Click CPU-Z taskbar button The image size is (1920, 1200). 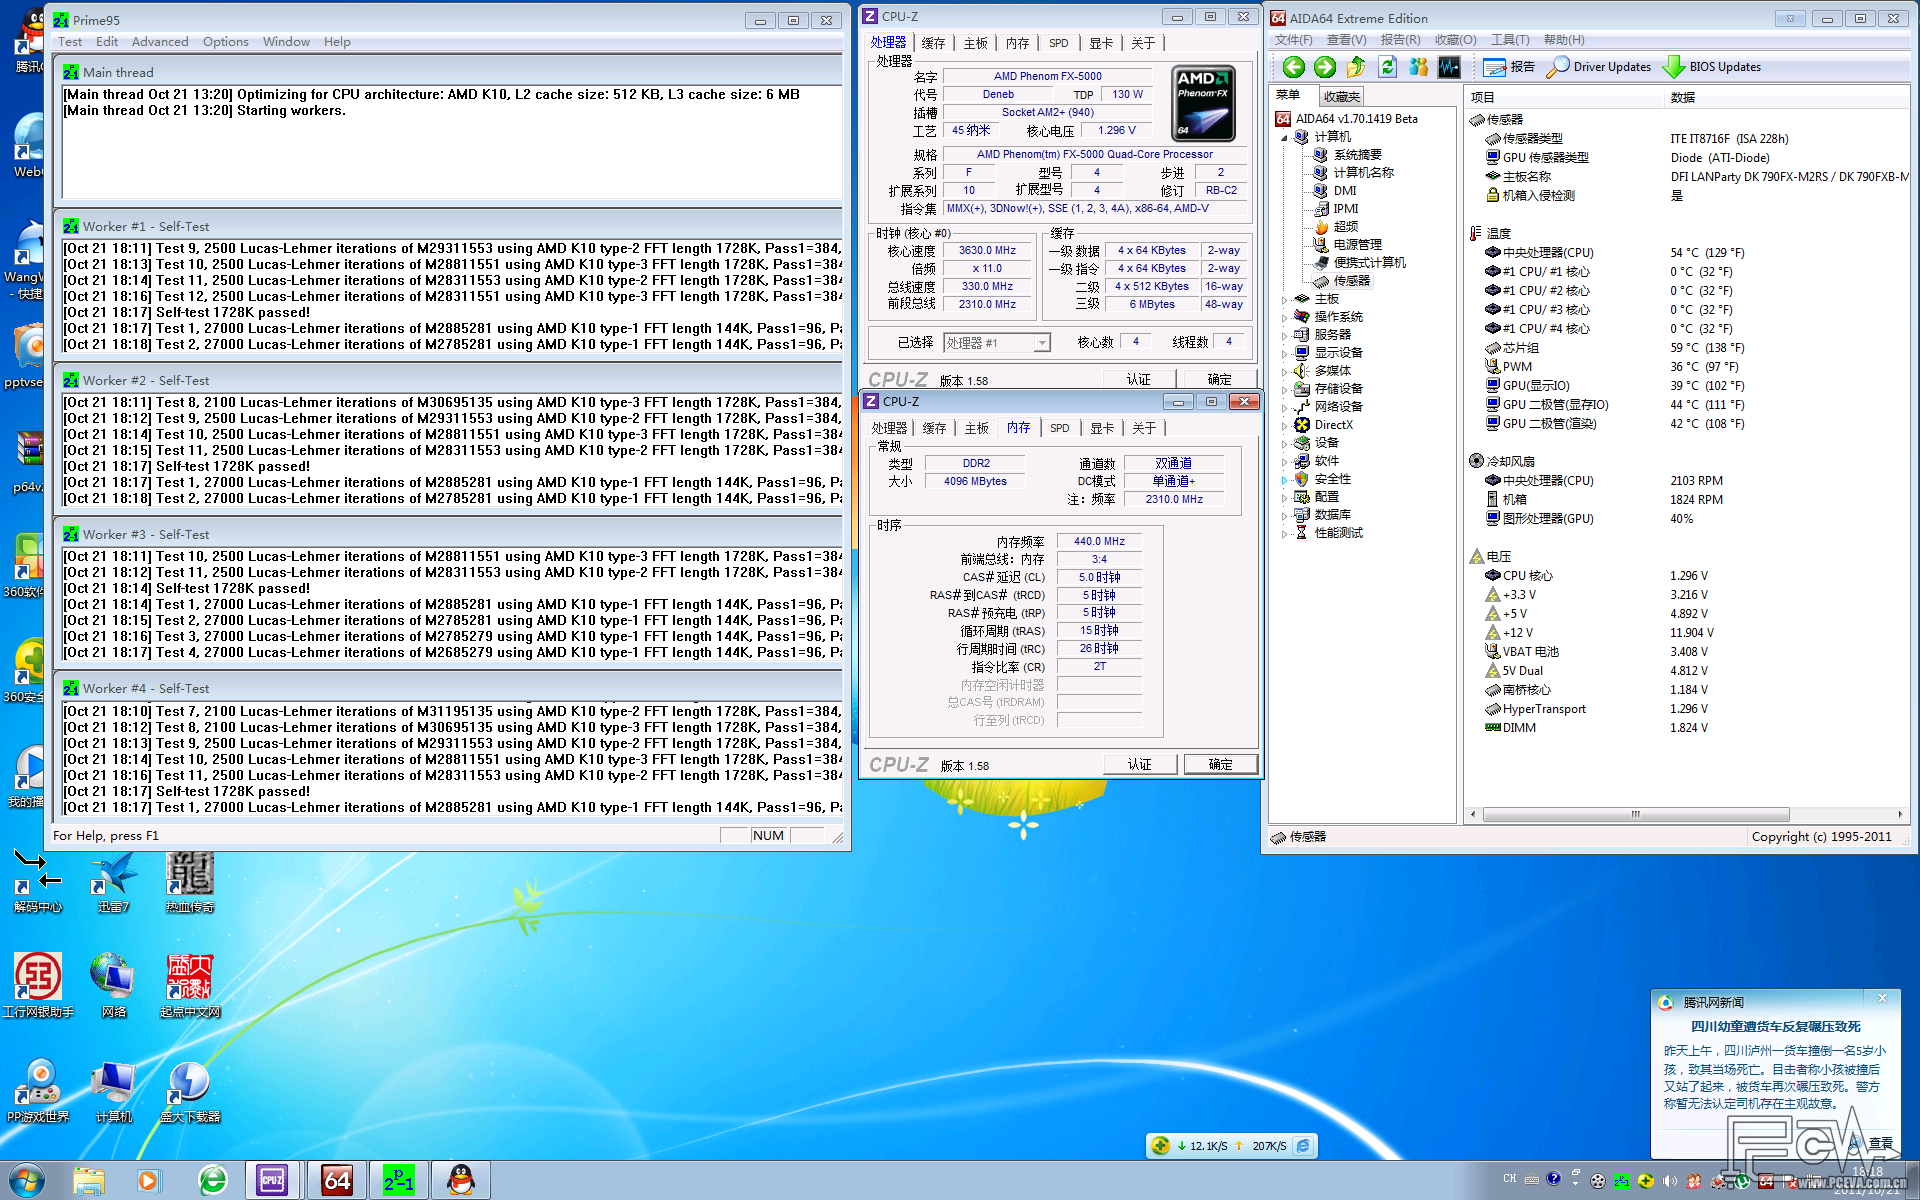[x=272, y=1181]
